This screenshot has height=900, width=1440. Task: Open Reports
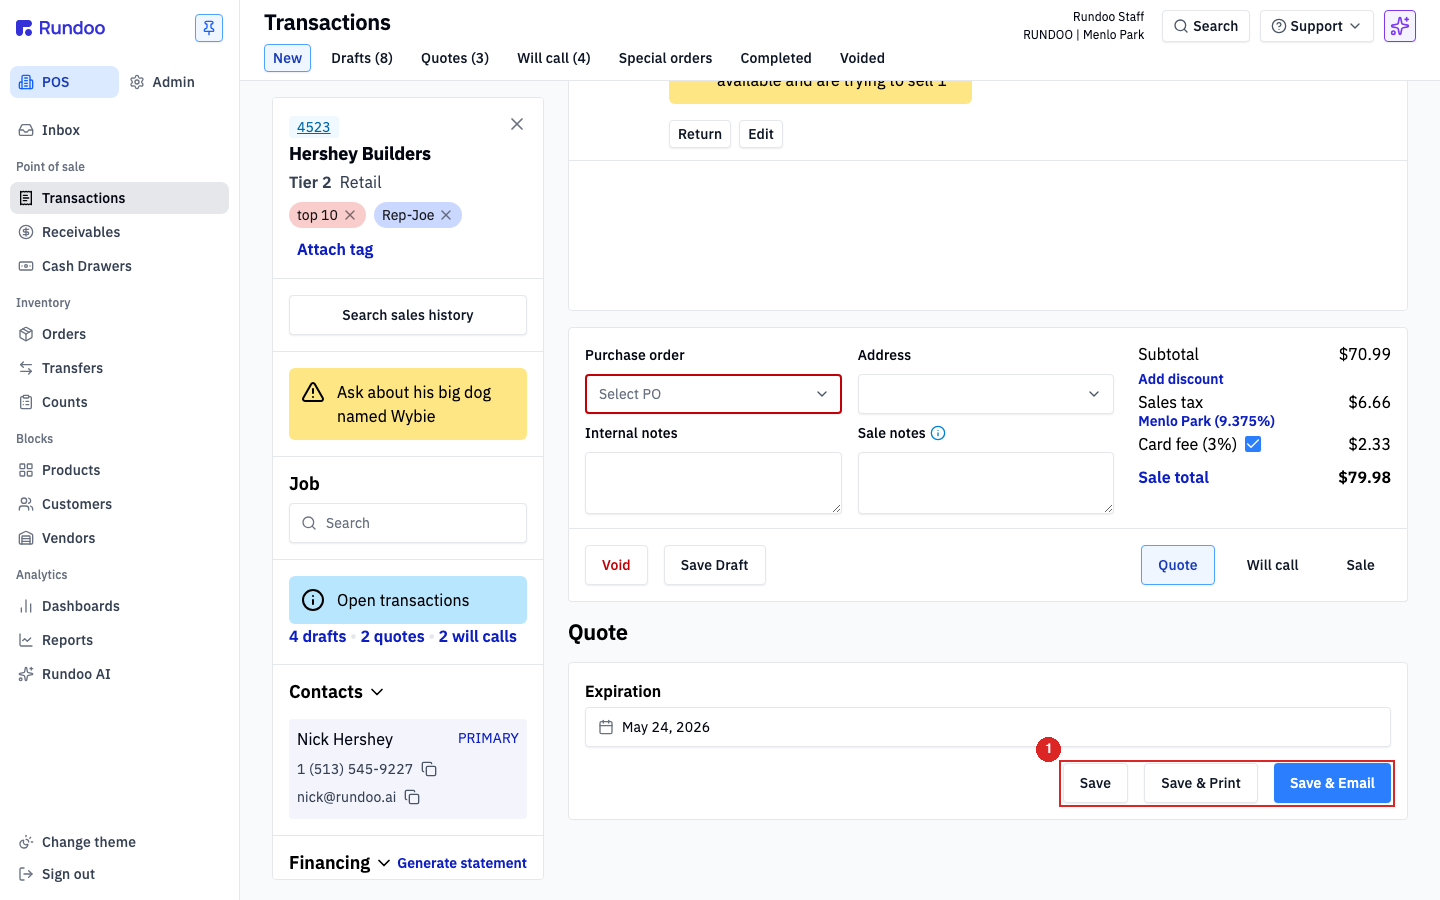(x=120, y=640)
